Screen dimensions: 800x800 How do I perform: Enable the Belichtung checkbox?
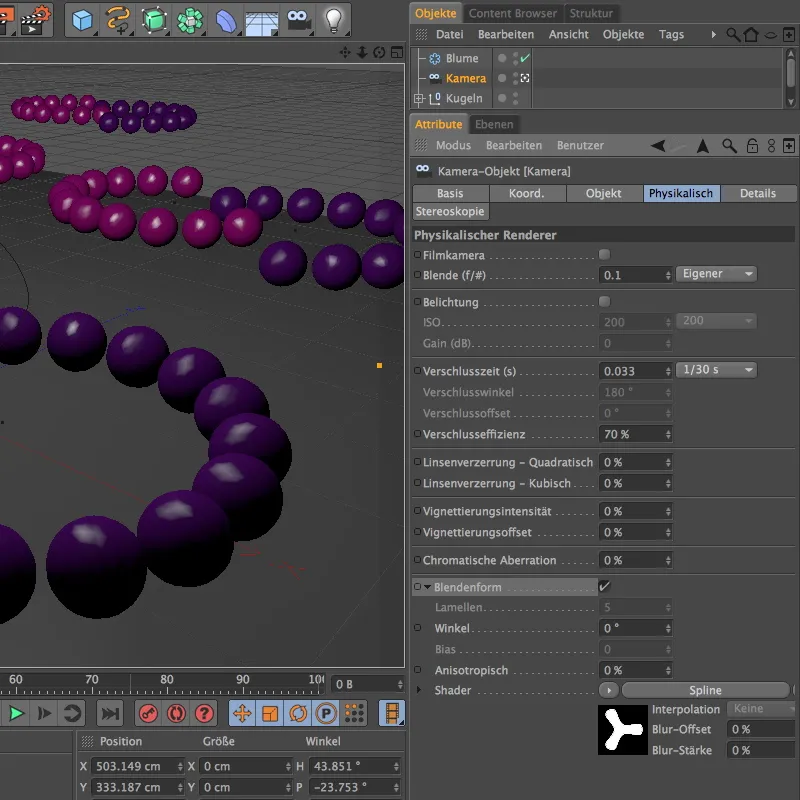point(605,302)
